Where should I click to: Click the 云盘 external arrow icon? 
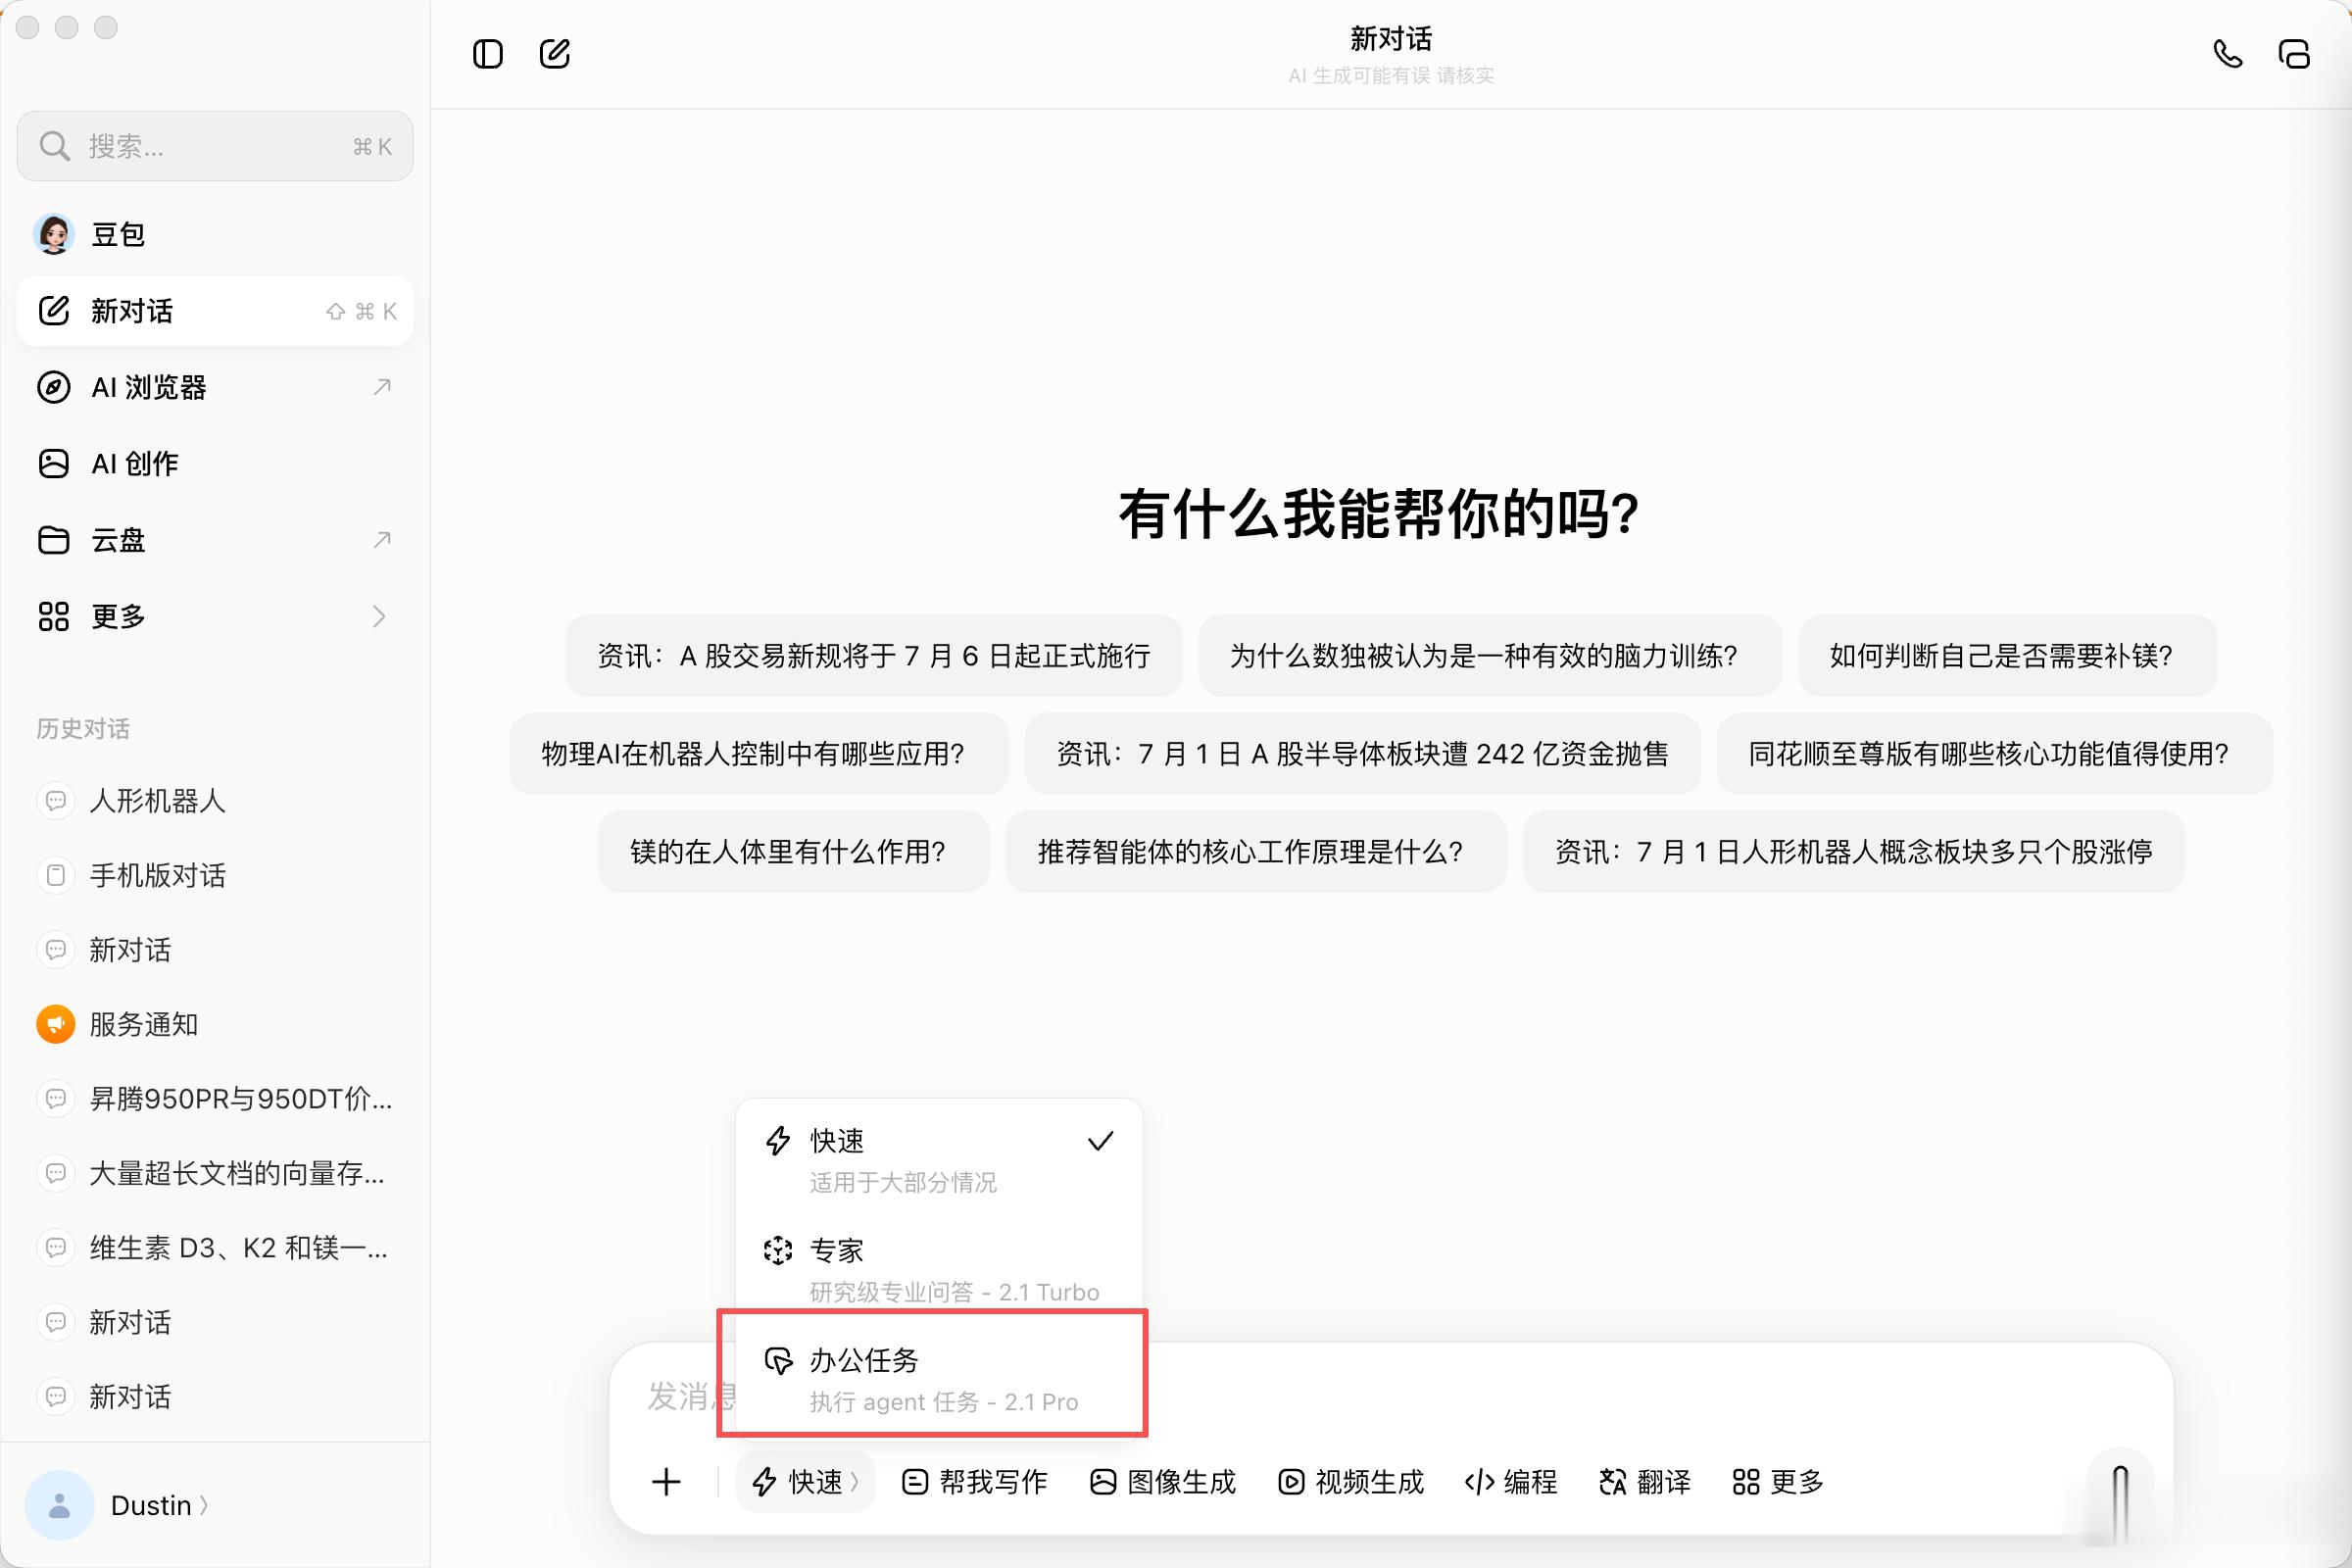click(x=381, y=540)
